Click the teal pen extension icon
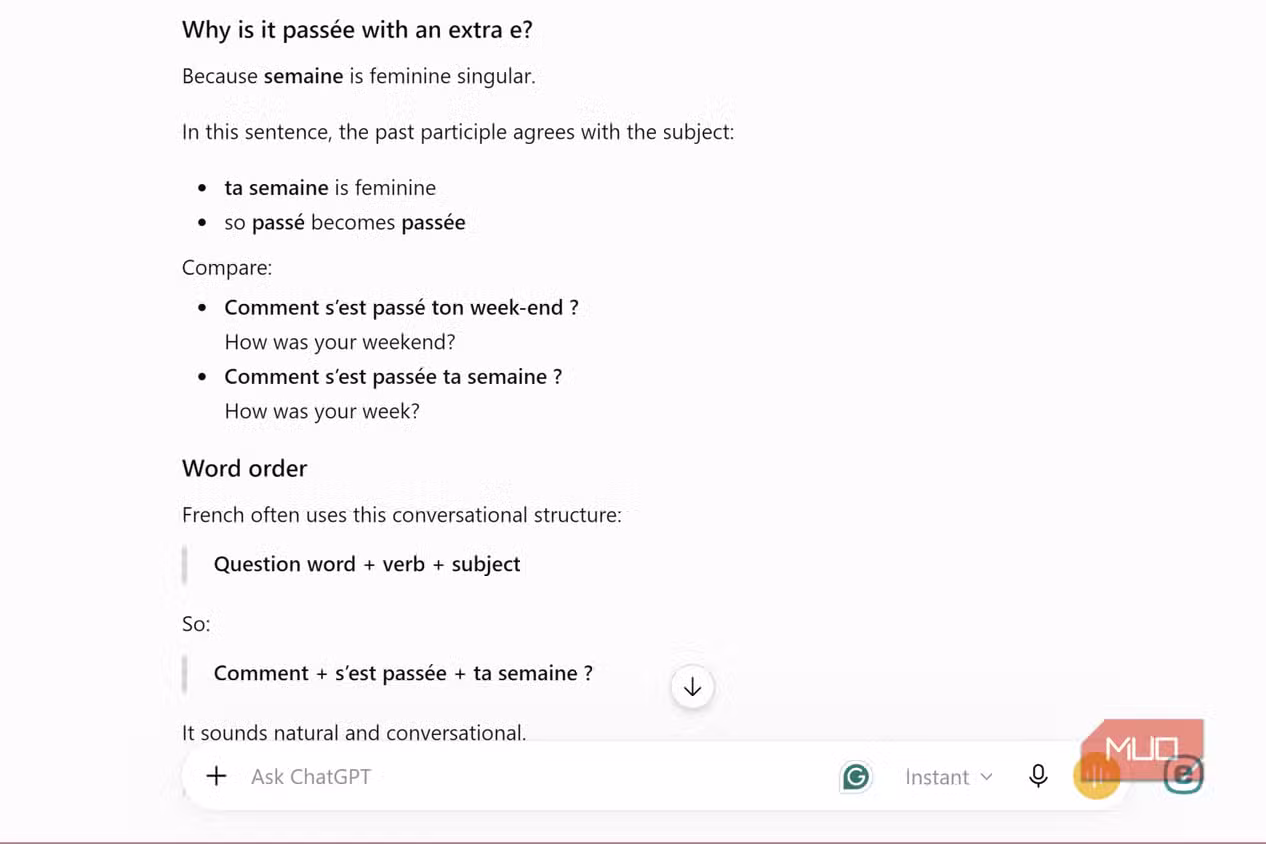 (1183, 775)
